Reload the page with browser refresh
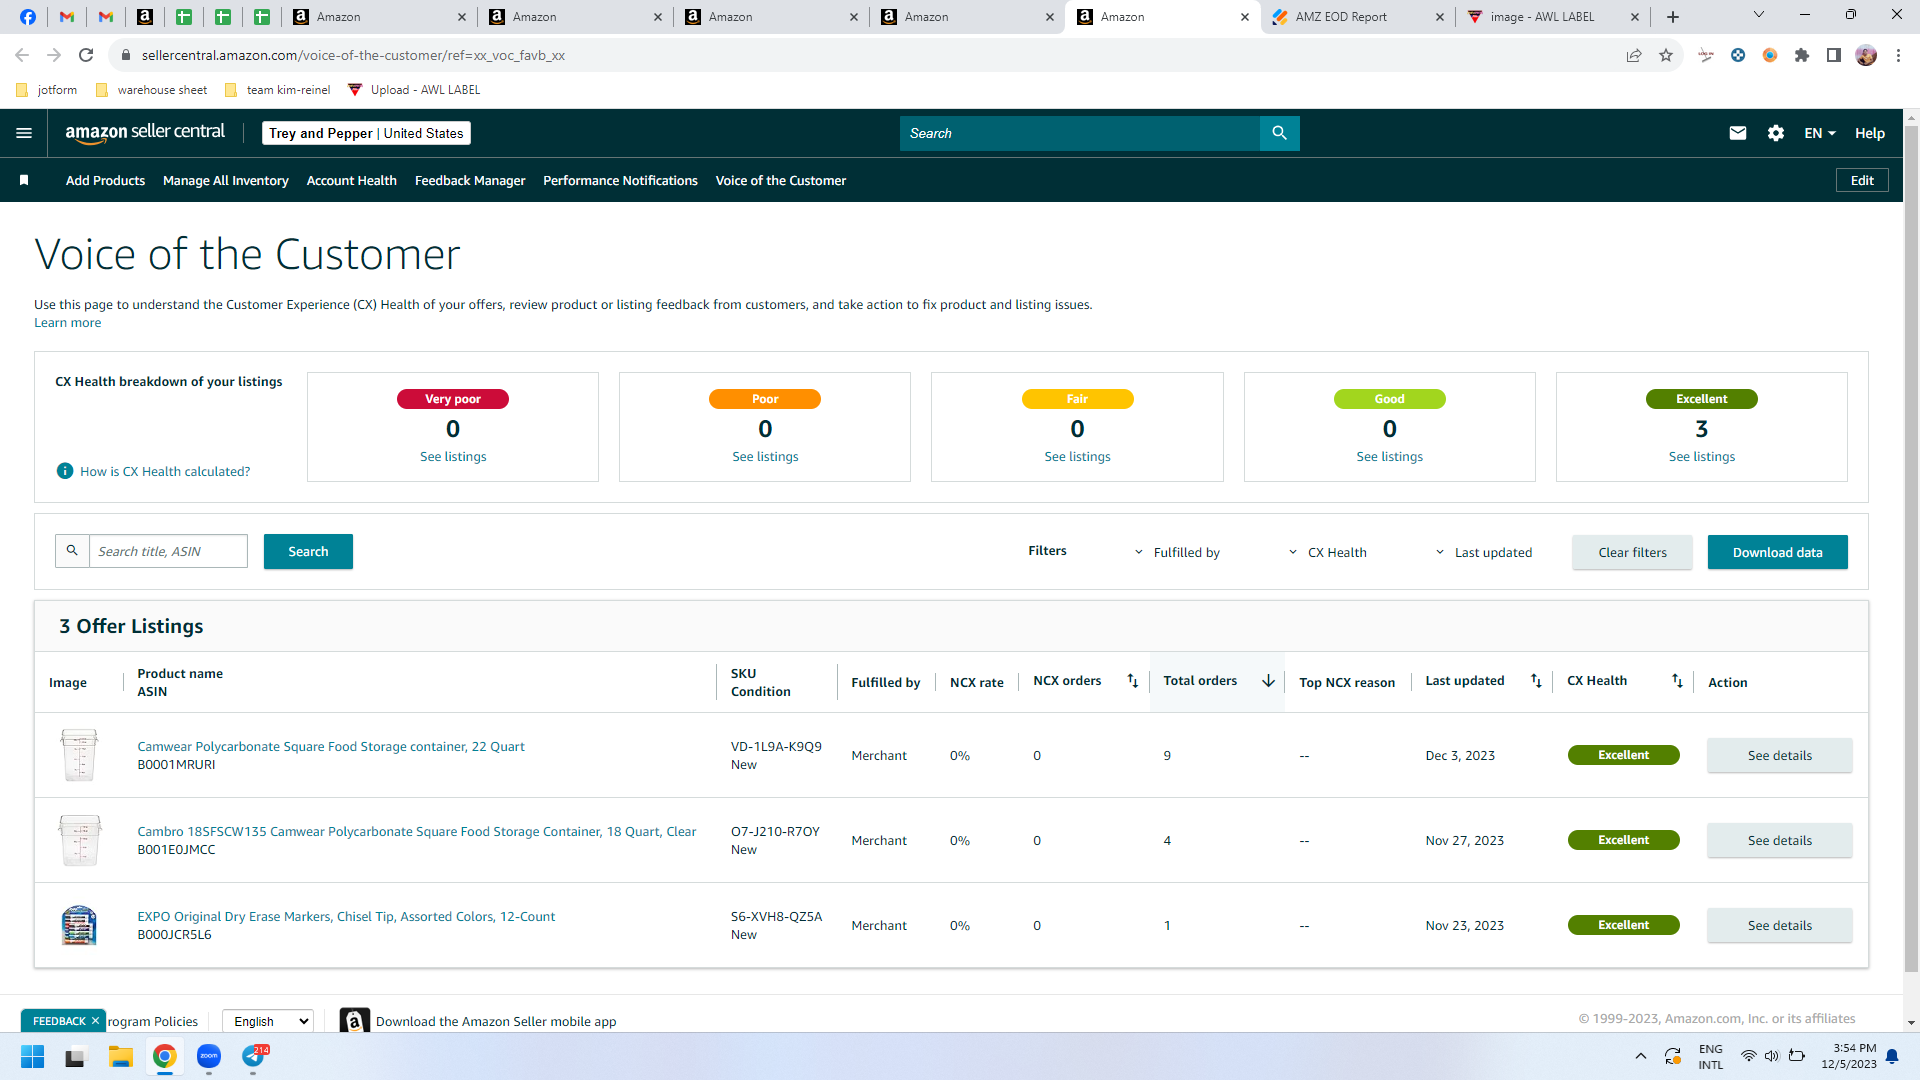1920x1080 pixels. point(86,55)
